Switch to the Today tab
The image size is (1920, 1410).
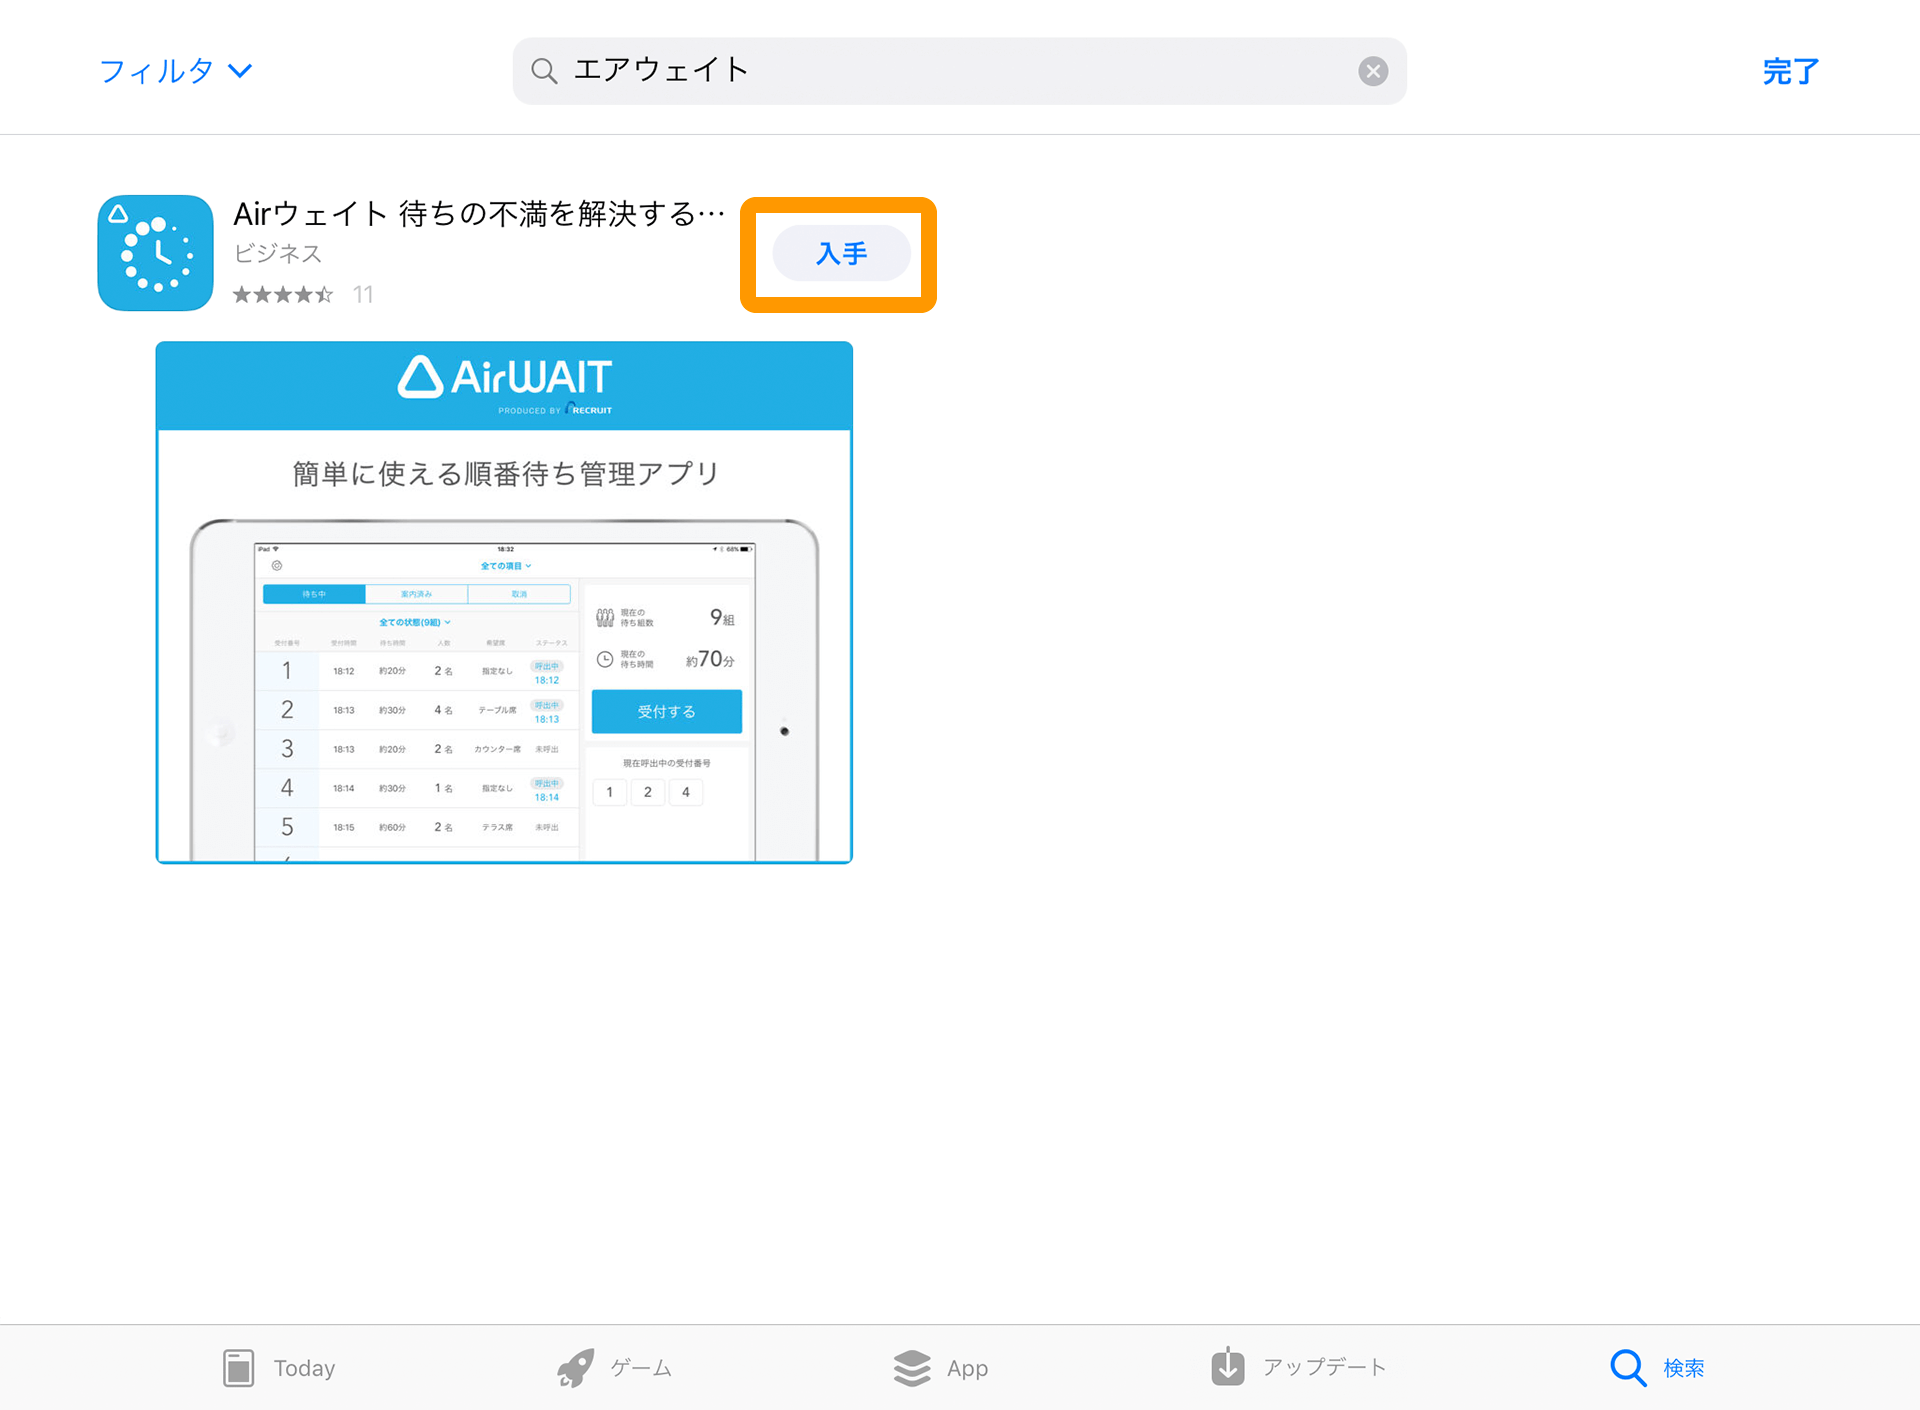coord(279,1368)
